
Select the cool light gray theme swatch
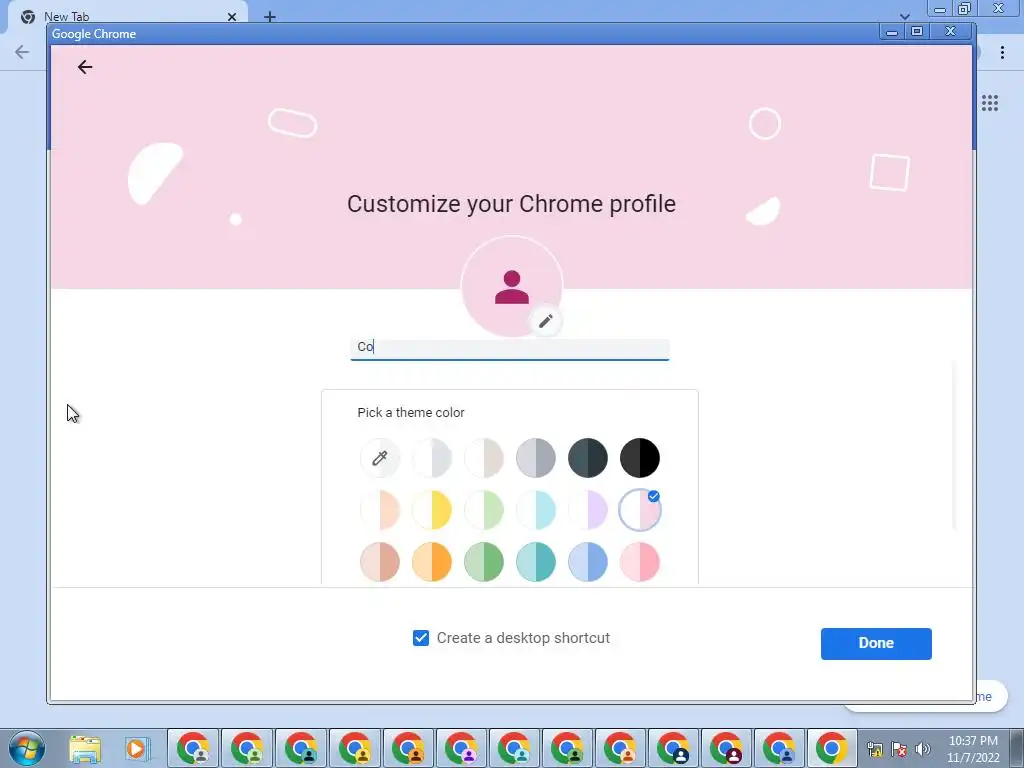(x=432, y=458)
